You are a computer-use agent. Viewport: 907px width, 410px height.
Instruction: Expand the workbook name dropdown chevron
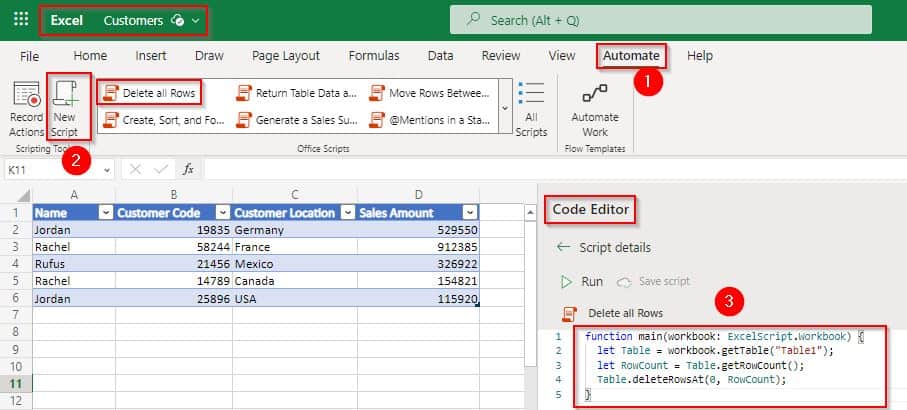click(x=196, y=20)
